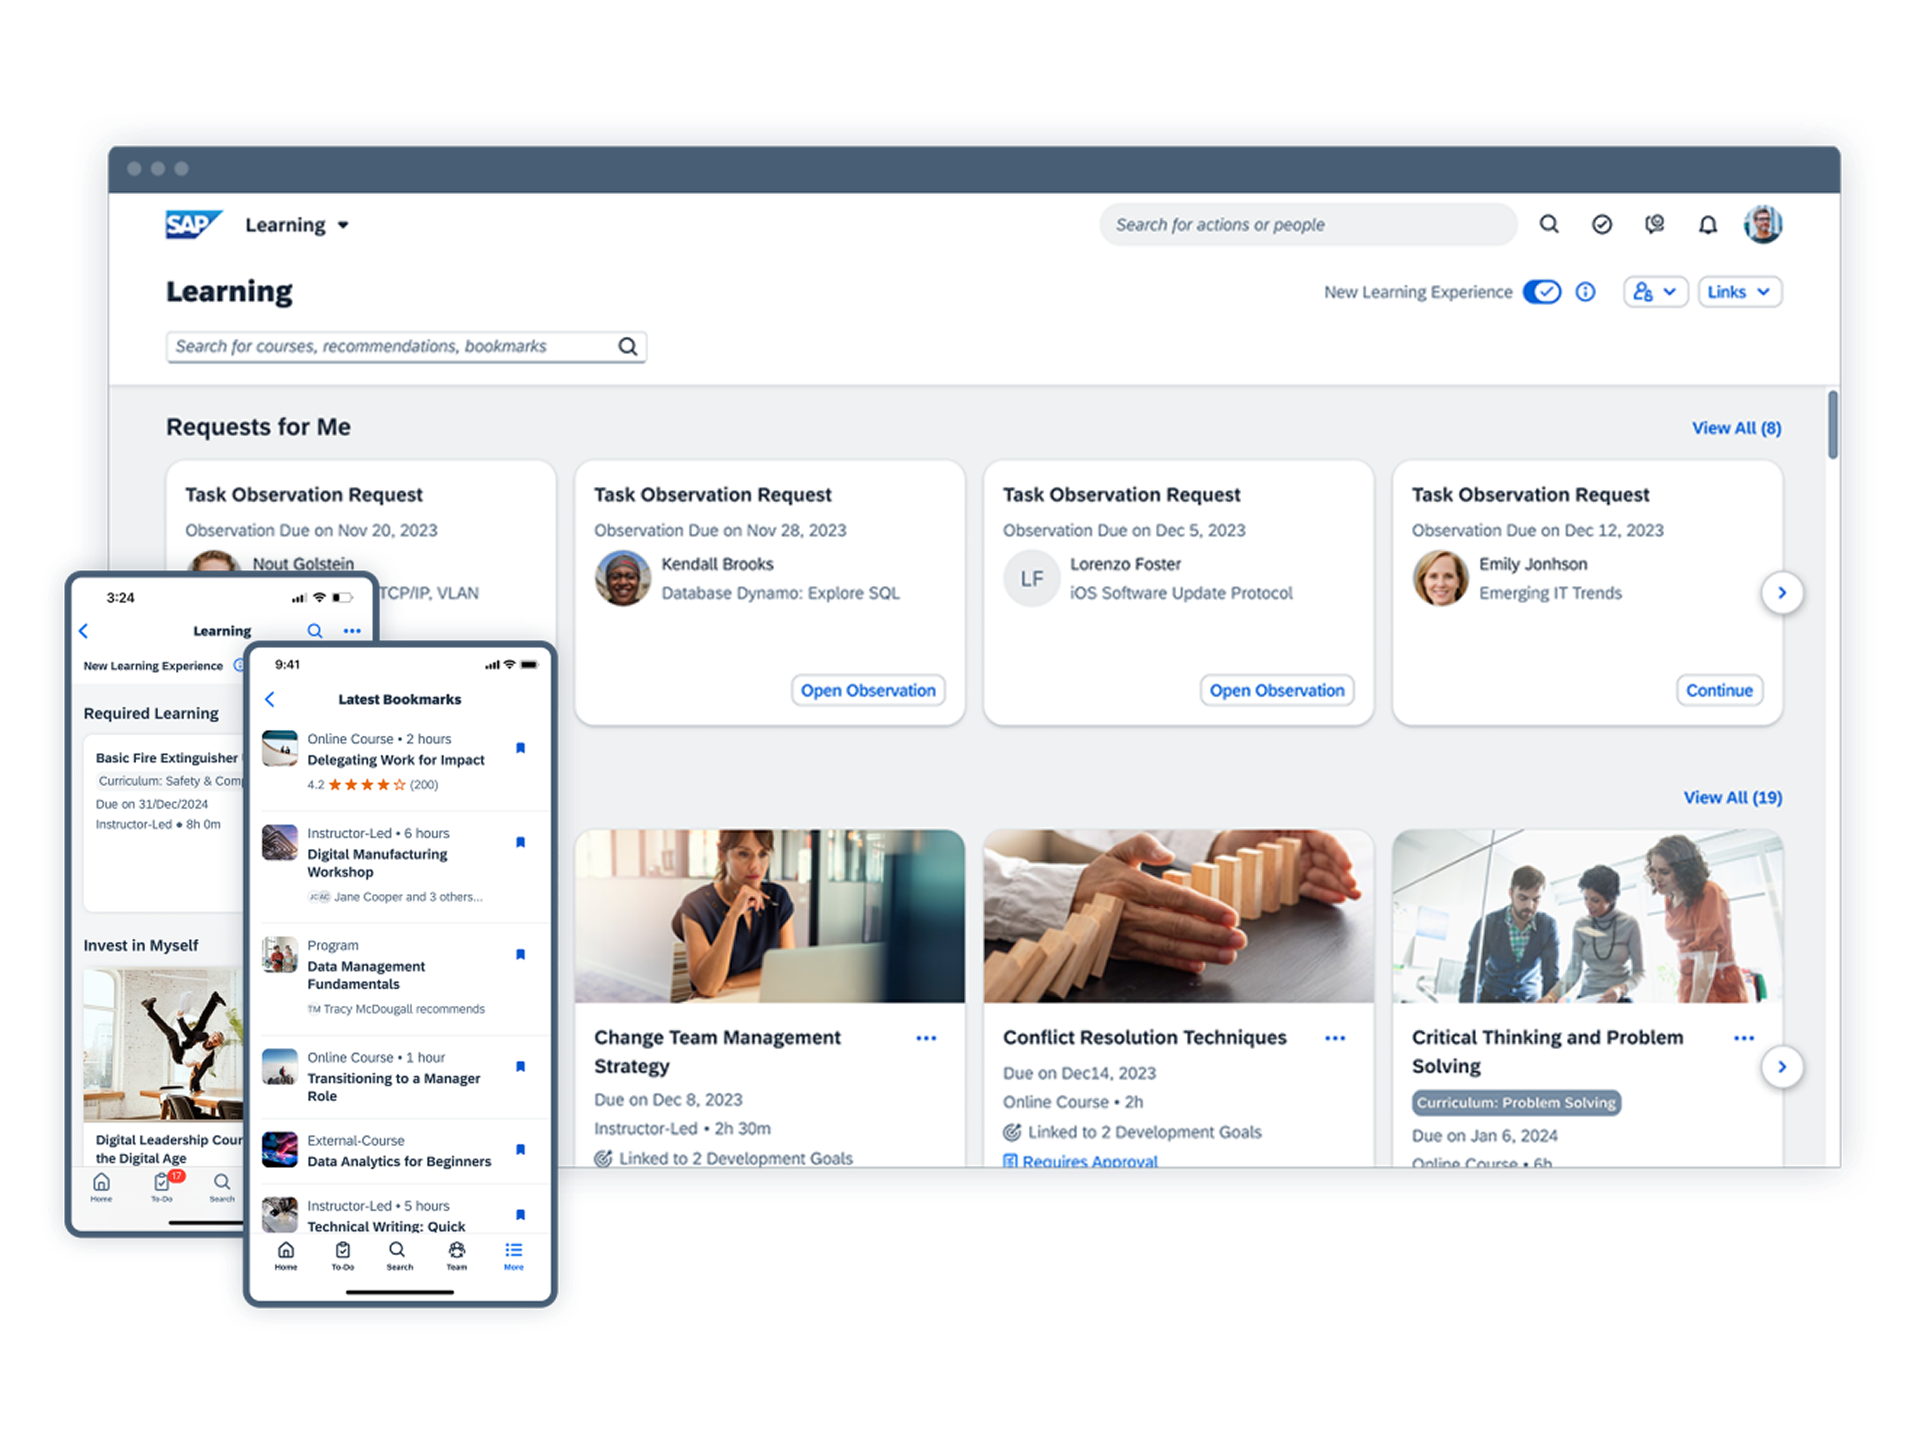
Task: Click 'Jane Cooper and 3 others...' text
Action: coord(408,897)
